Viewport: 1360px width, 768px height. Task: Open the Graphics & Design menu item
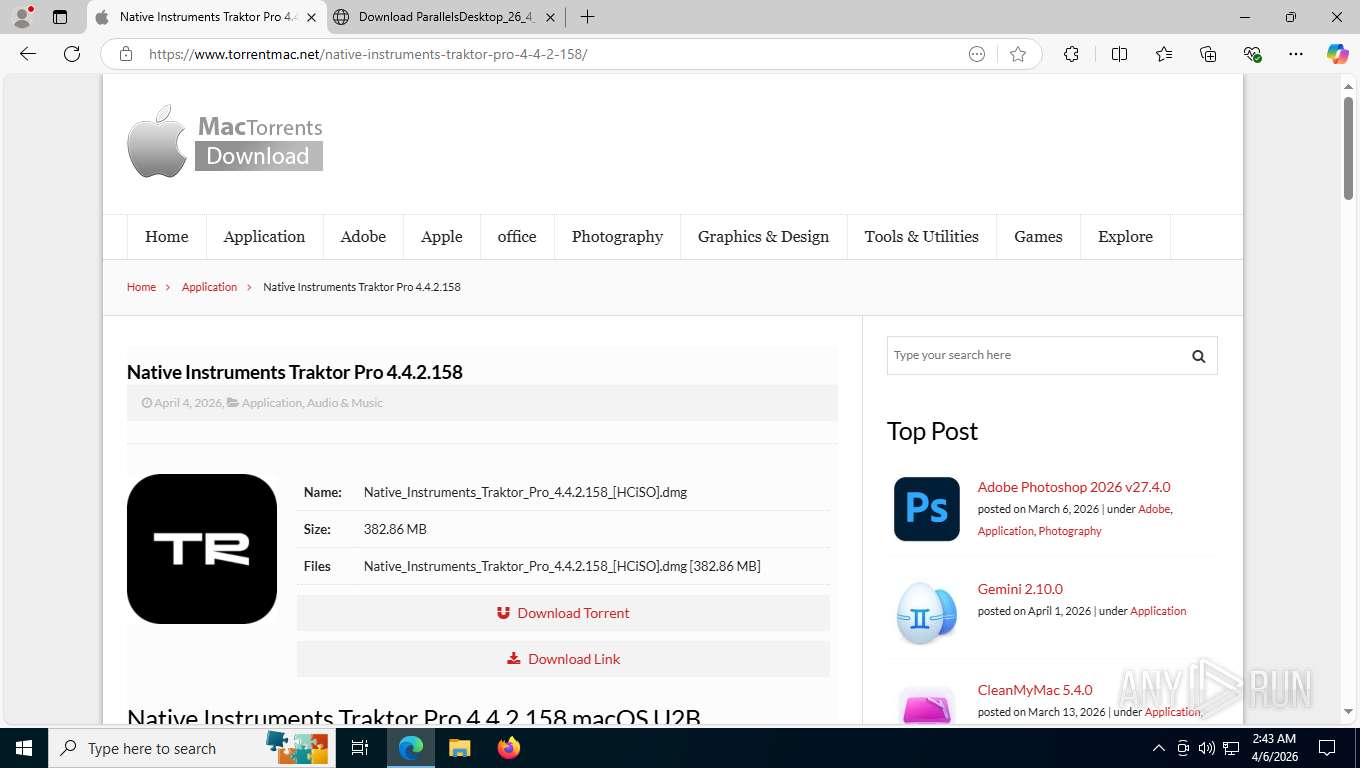tap(763, 237)
